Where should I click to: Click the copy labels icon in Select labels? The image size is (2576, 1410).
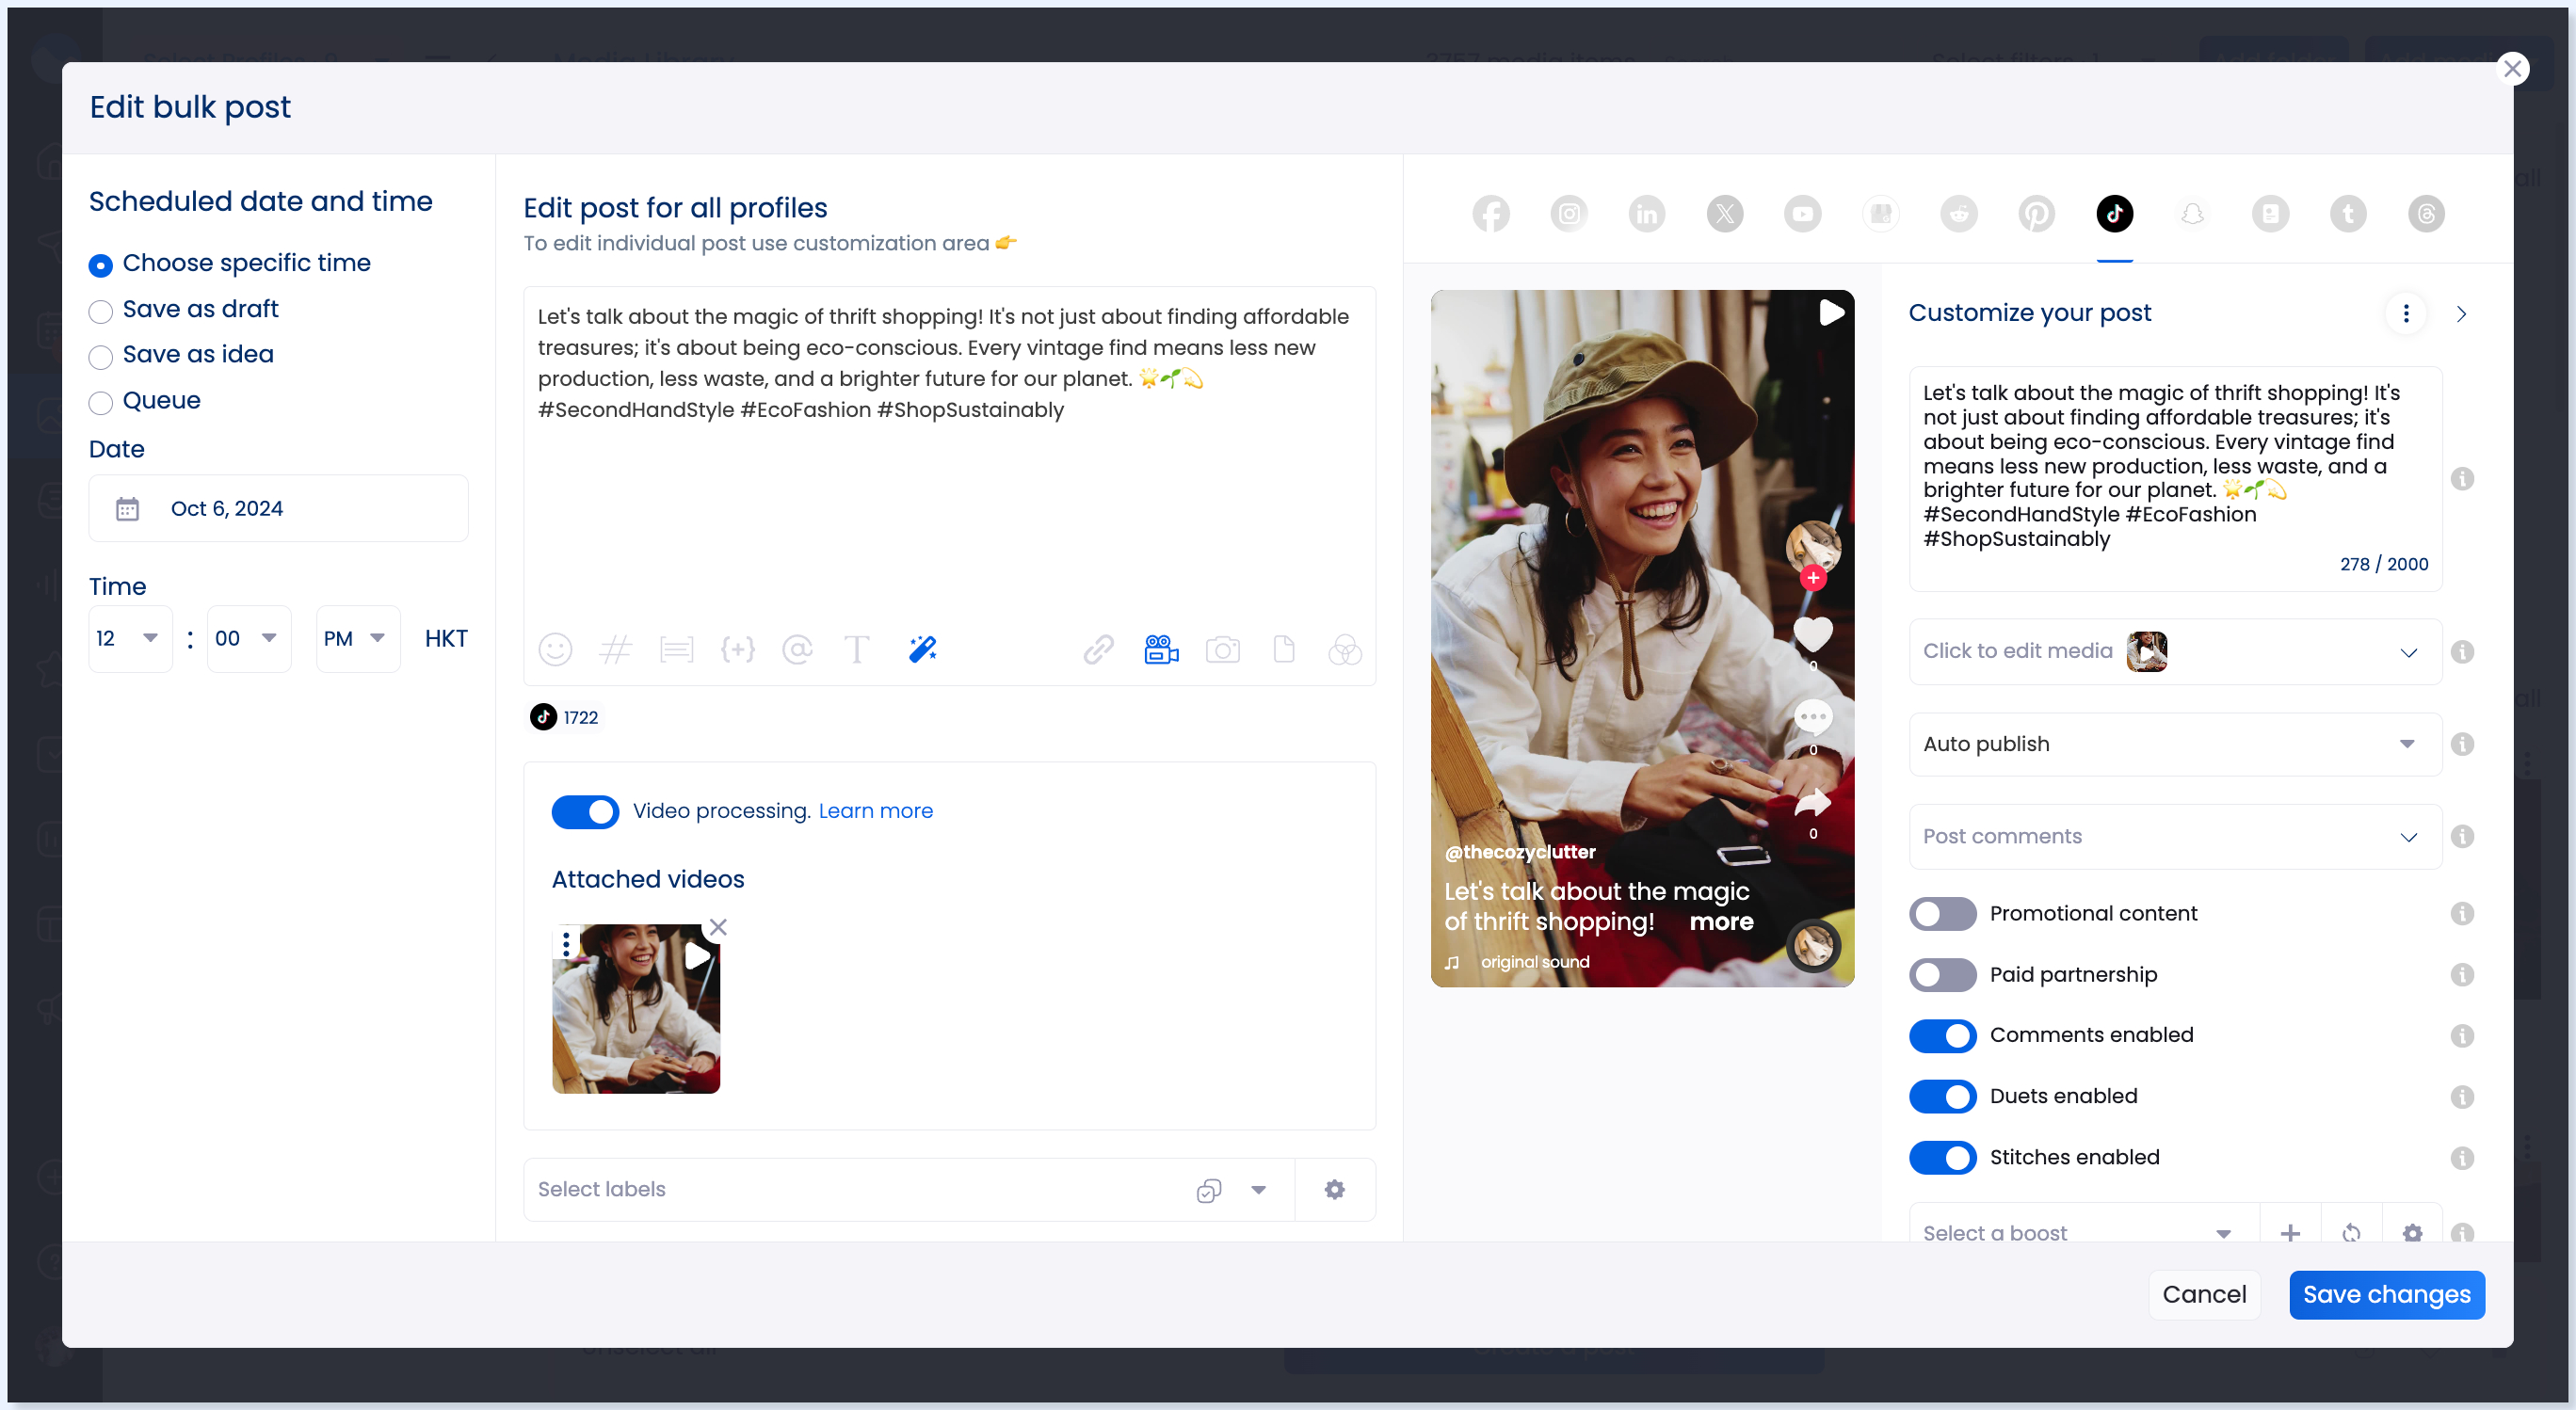tap(1209, 1190)
